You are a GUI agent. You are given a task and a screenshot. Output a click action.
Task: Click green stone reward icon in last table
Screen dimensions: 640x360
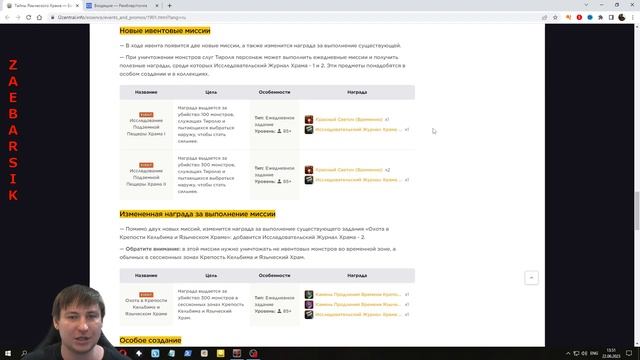[309, 294]
